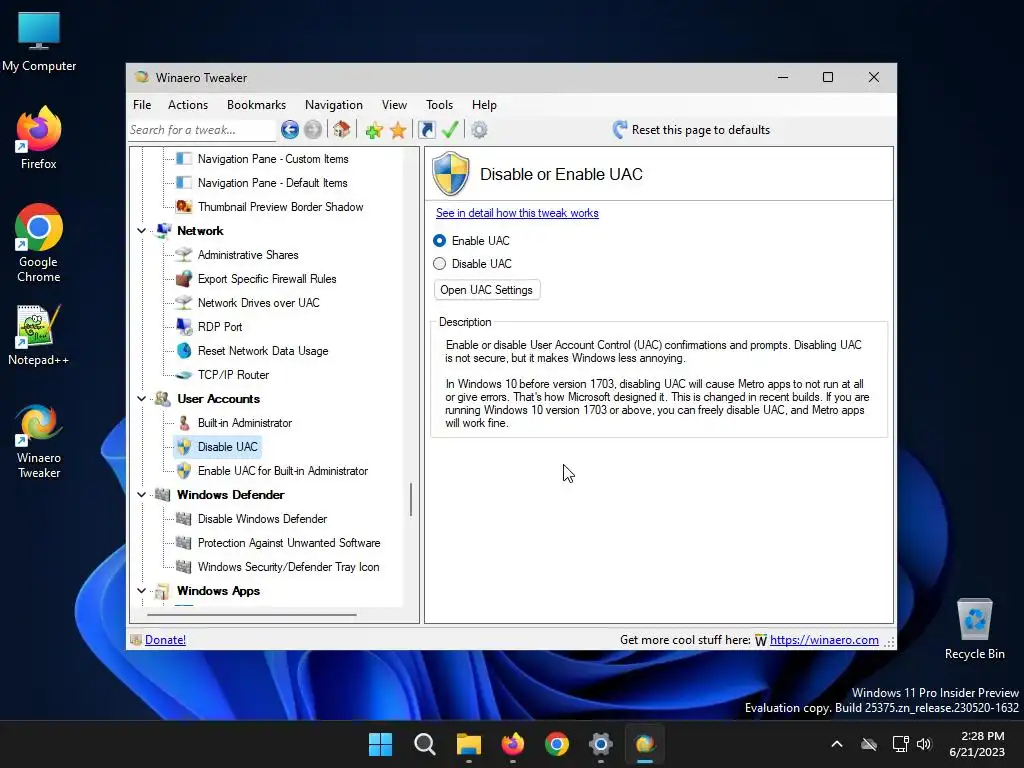1024x768 pixels.
Task: Collapse the Windows Apps tree group
Action: pos(141,590)
